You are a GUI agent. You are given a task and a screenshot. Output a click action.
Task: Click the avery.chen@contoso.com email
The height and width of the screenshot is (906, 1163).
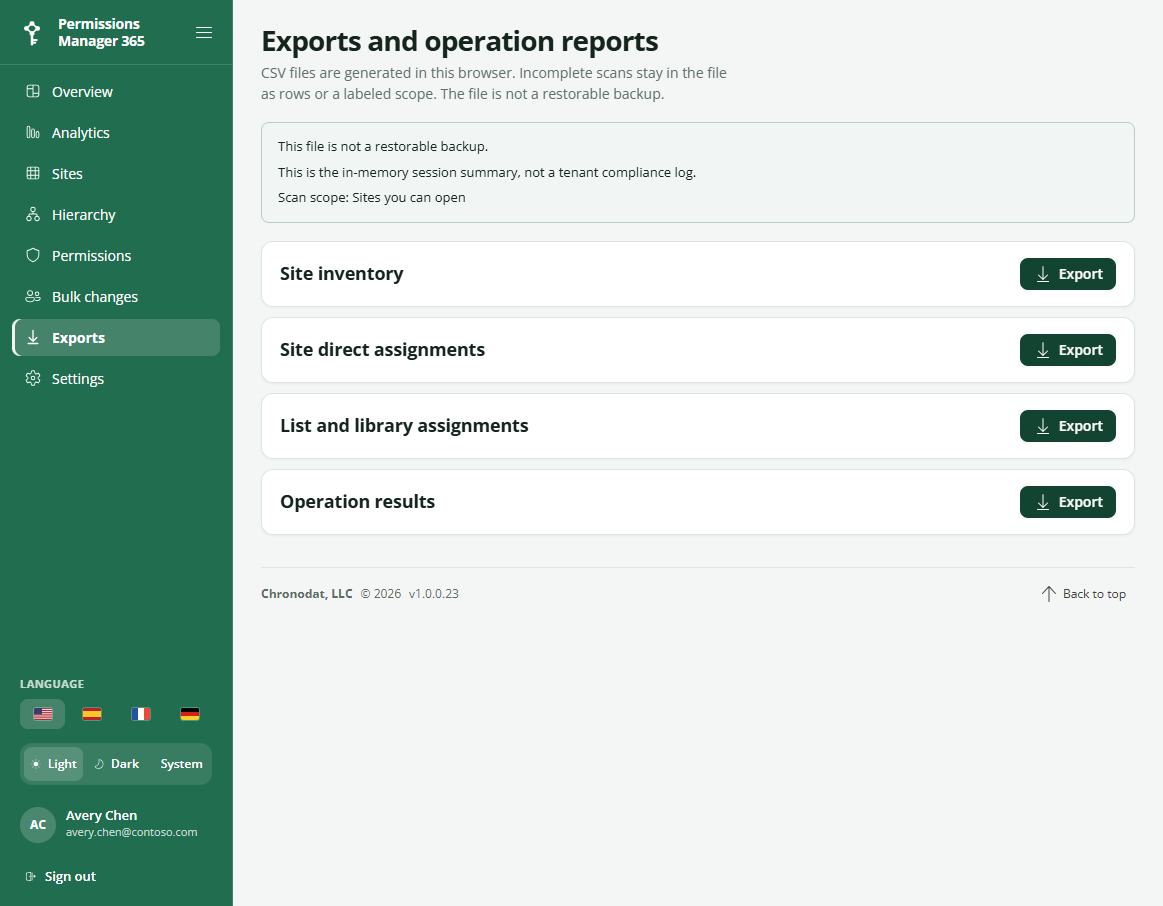(131, 832)
